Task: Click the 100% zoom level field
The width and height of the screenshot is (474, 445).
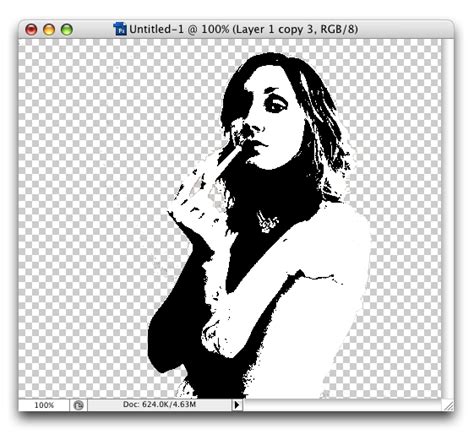Action: pyautogui.click(x=44, y=405)
